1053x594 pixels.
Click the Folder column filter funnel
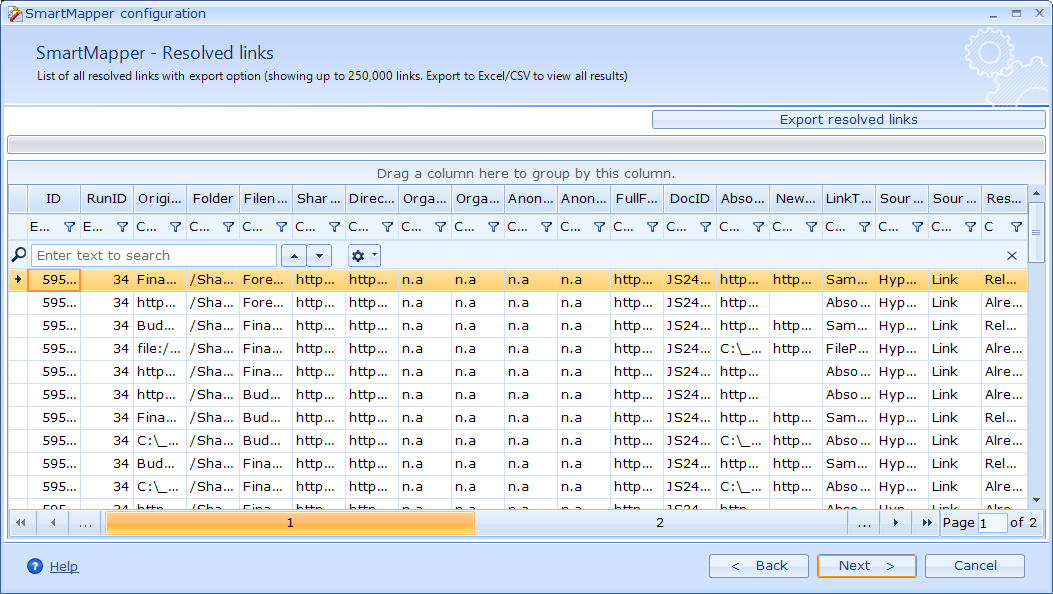tap(228, 227)
